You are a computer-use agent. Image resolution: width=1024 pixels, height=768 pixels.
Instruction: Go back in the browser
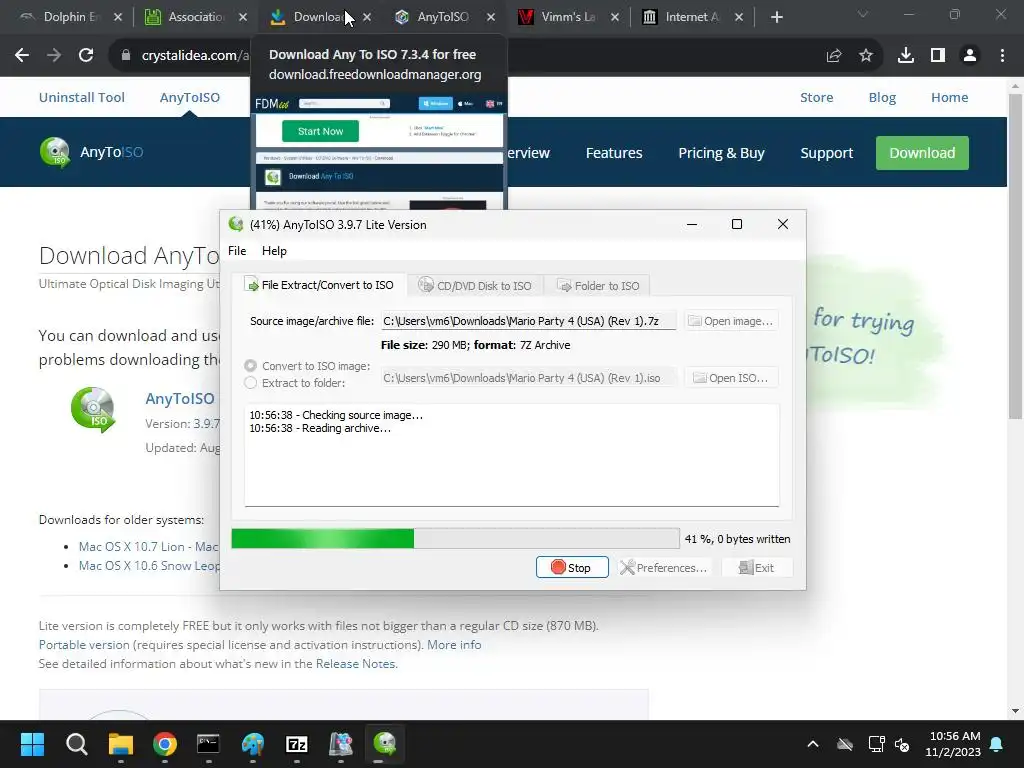pyautogui.click(x=22, y=56)
